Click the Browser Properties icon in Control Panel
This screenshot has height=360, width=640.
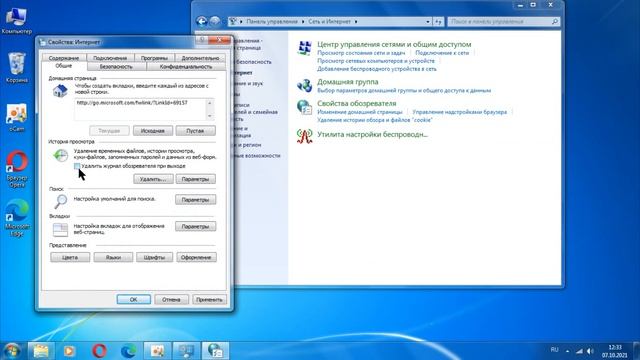(x=304, y=107)
